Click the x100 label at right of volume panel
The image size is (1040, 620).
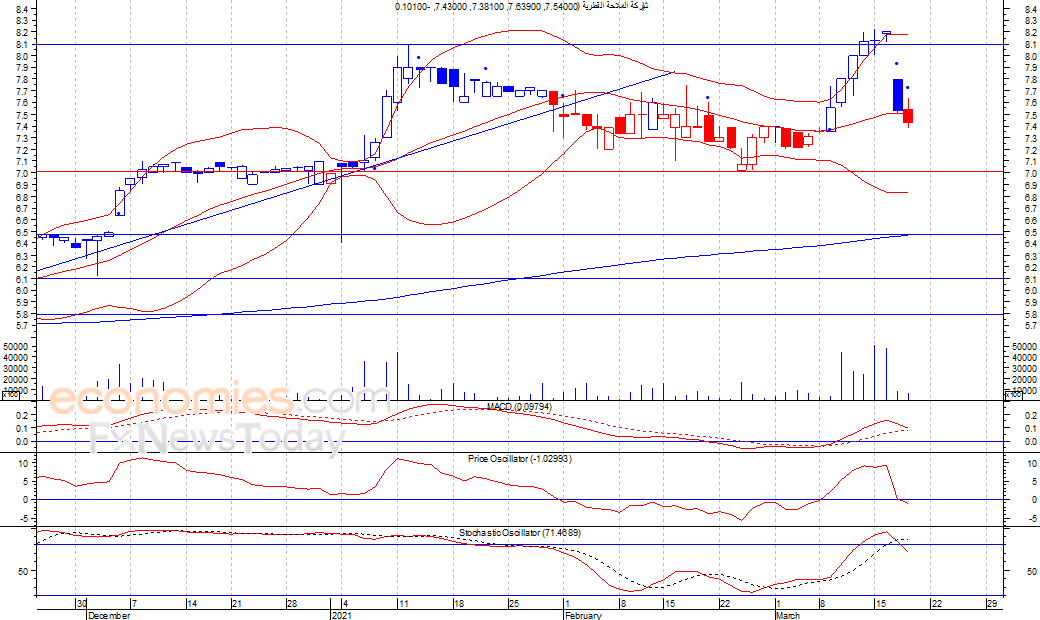pos(1012,396)
